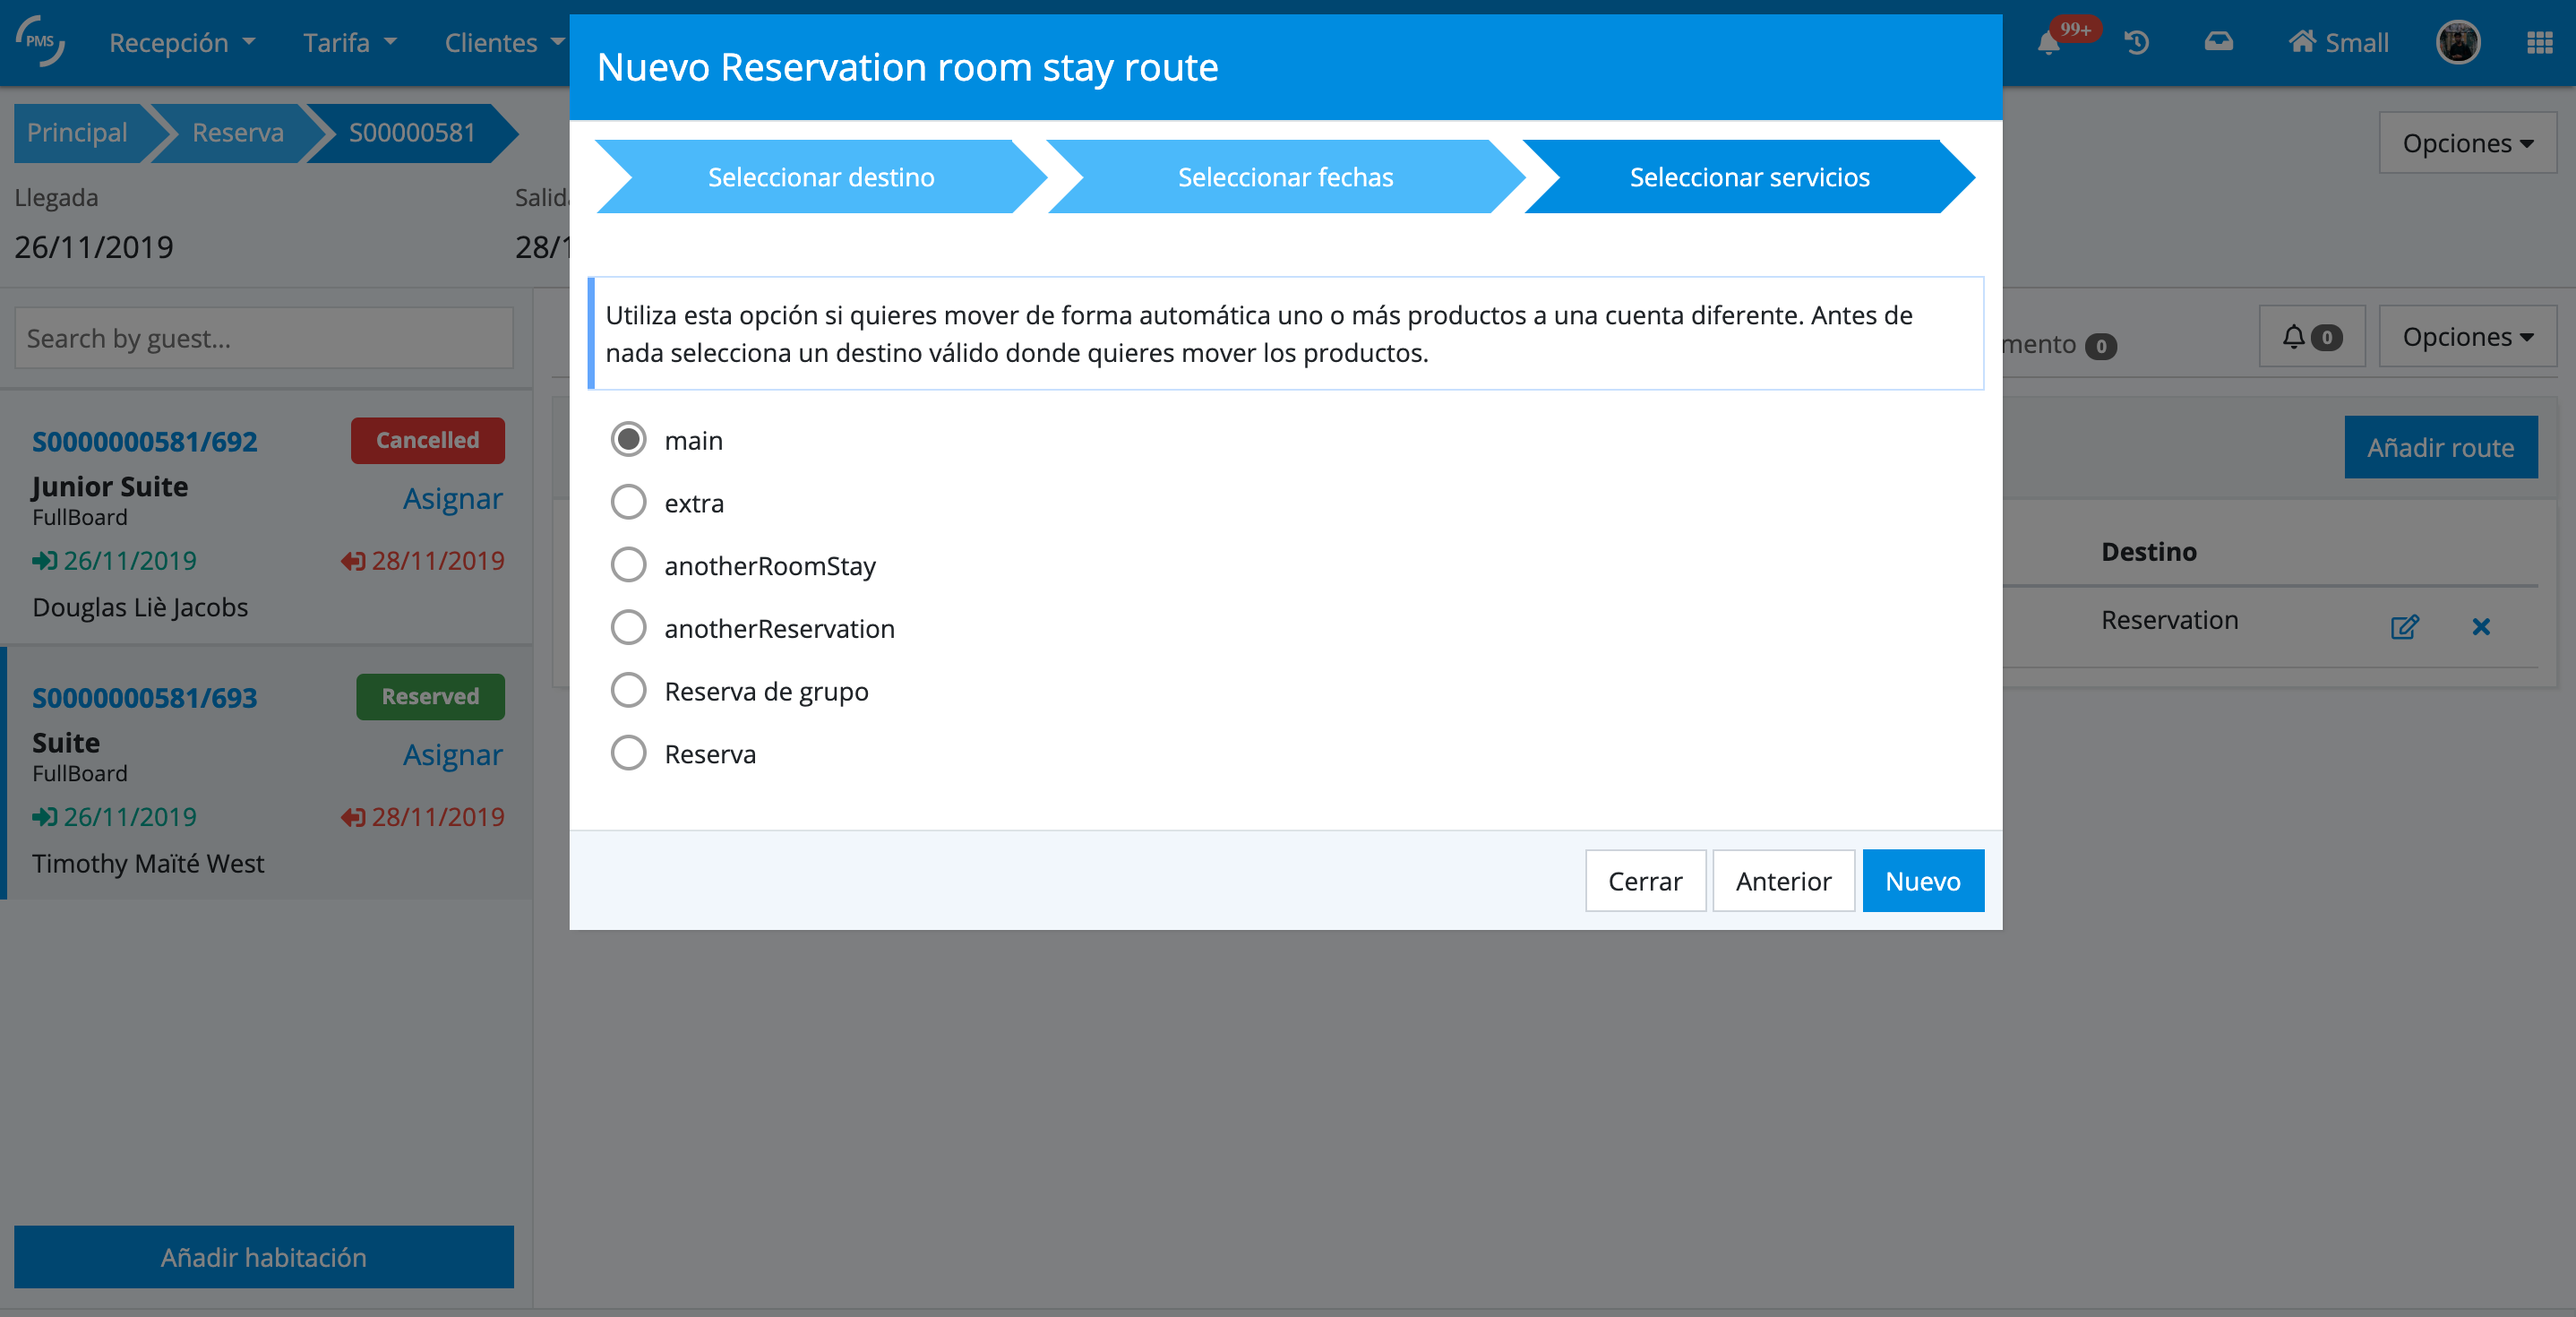Click the bell button with 0 counter

(x=2312, y=337)
